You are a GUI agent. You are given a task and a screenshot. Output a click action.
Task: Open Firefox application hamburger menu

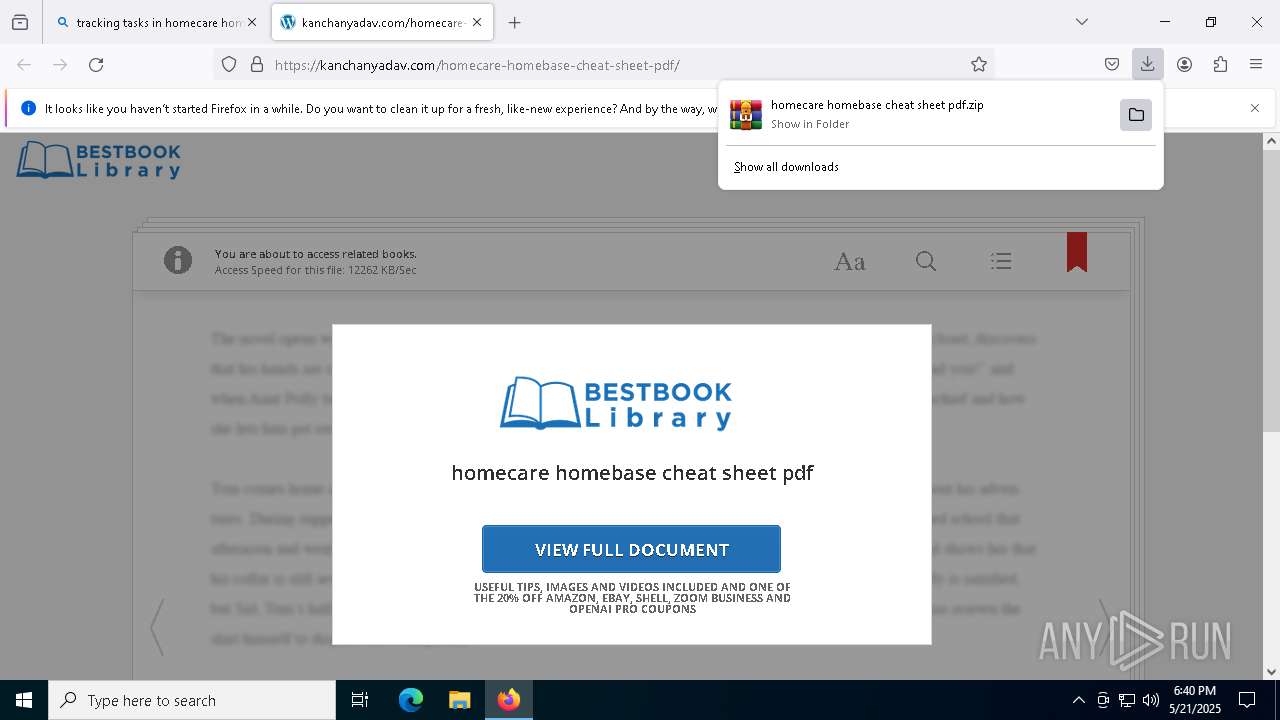pyautogui.click(x=1256, y=65)
